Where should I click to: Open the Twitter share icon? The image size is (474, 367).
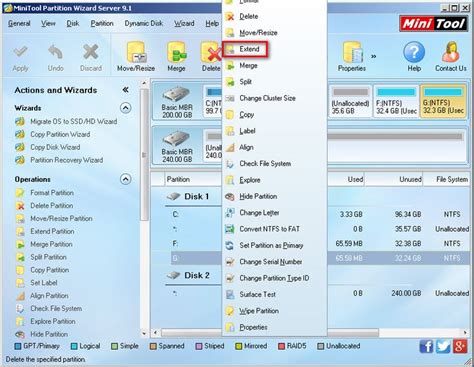[443, 346]
